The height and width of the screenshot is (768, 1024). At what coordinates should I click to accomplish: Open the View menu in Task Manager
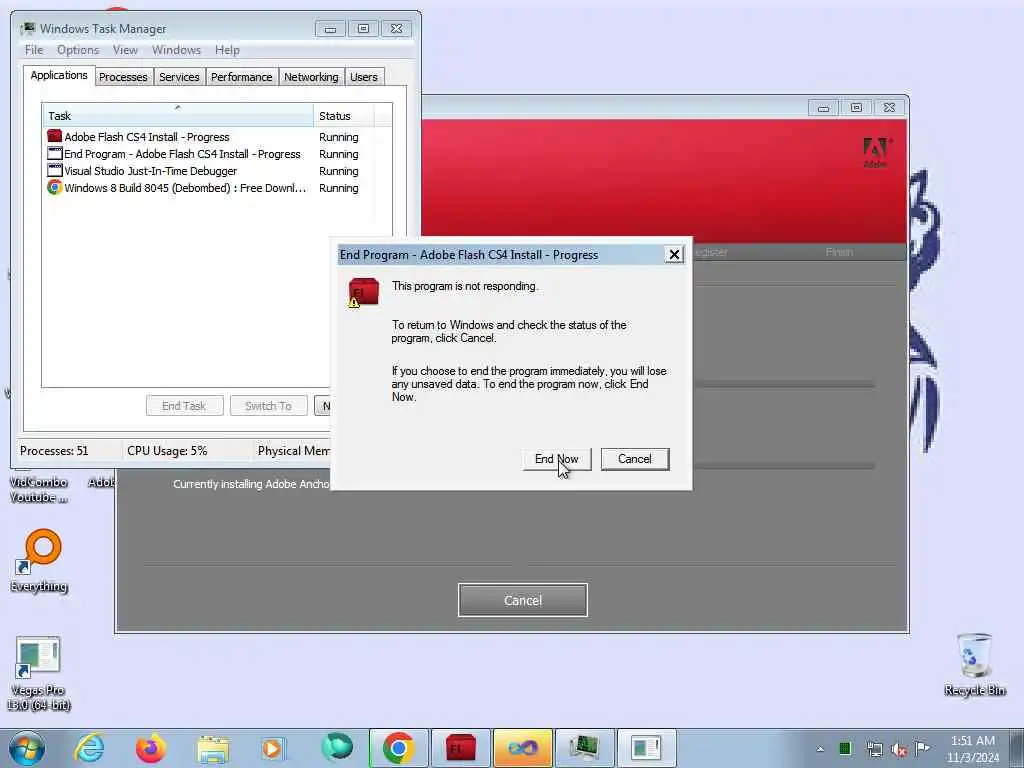pyautogui.click(x=125, y=50)
